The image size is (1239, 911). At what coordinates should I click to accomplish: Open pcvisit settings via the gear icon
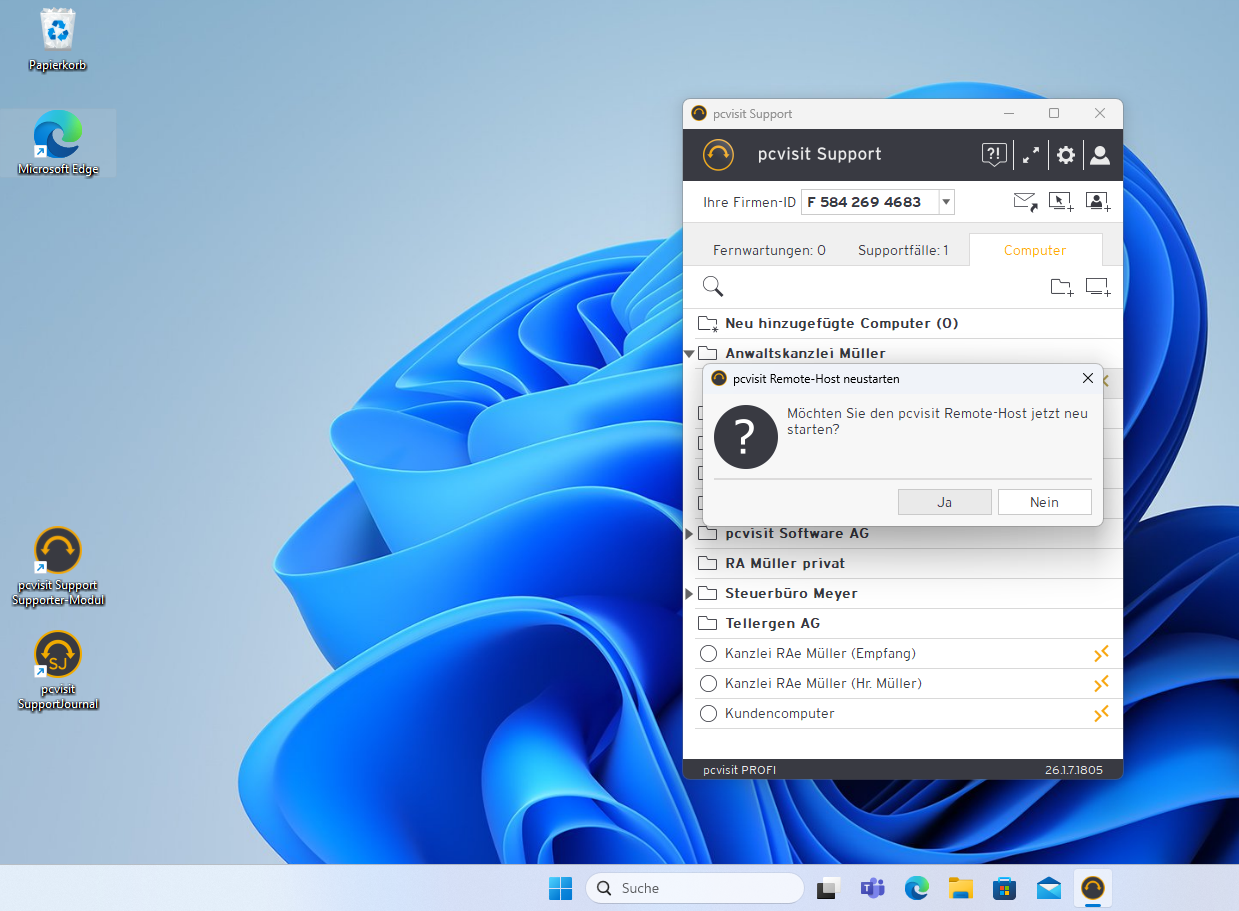point(1066,155)
